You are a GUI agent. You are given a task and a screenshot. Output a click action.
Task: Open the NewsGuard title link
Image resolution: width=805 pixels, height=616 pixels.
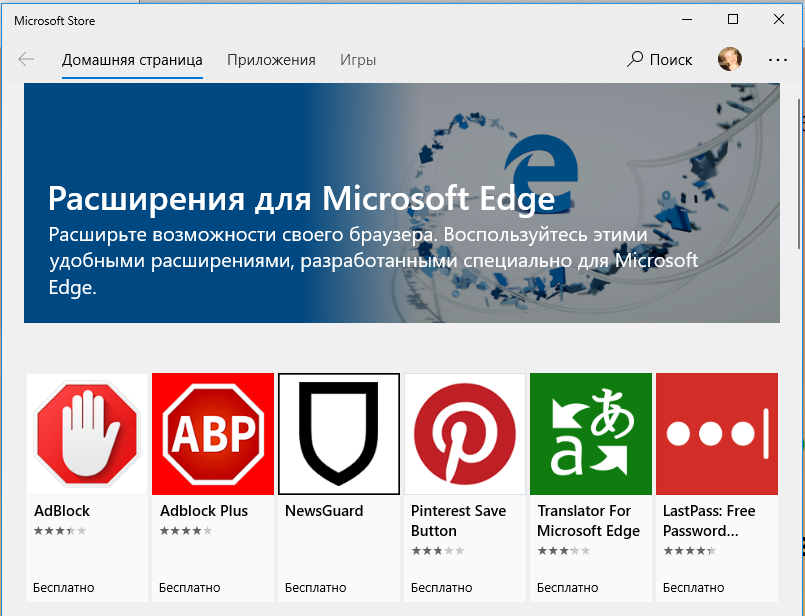[324, 511]
